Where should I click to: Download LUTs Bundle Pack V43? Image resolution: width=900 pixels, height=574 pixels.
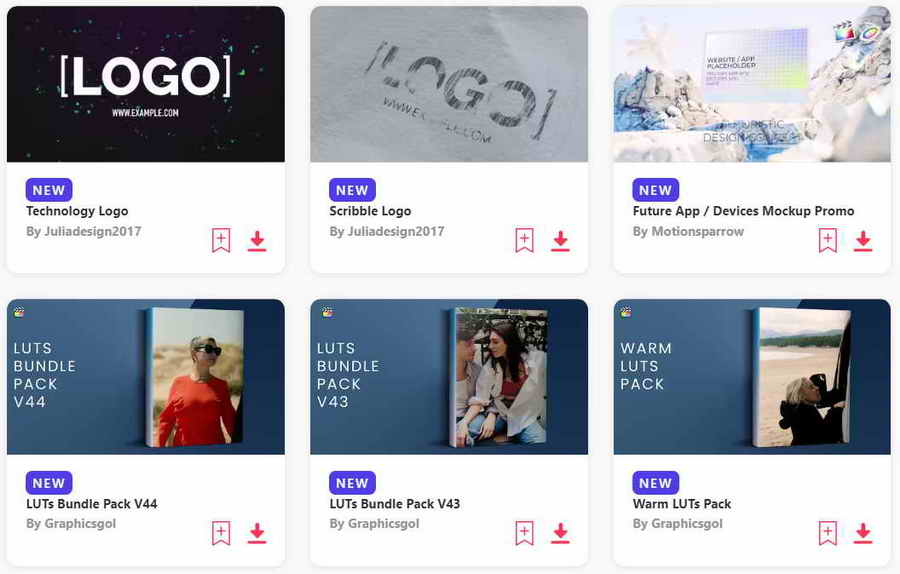[560, 533]
